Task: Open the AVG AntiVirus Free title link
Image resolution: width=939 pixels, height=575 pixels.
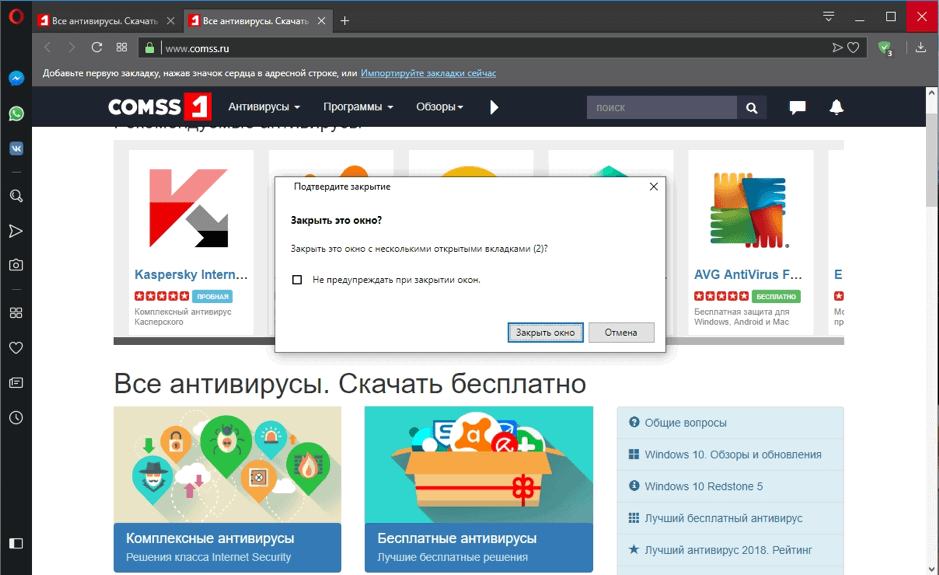Action: coord(748,274)
